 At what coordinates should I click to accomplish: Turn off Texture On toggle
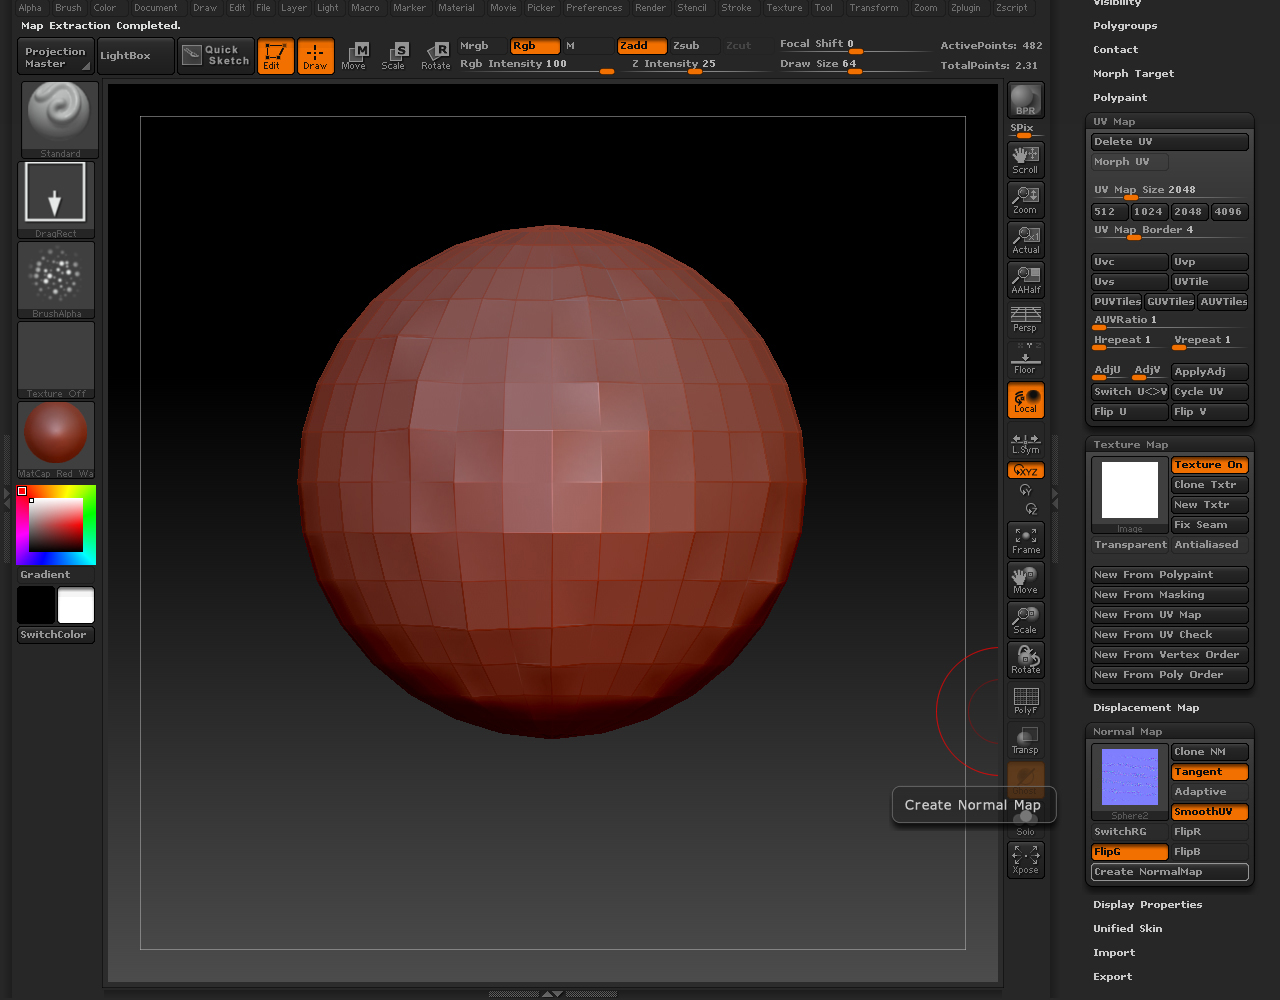pyautogui.click(x=1209, y=465)
